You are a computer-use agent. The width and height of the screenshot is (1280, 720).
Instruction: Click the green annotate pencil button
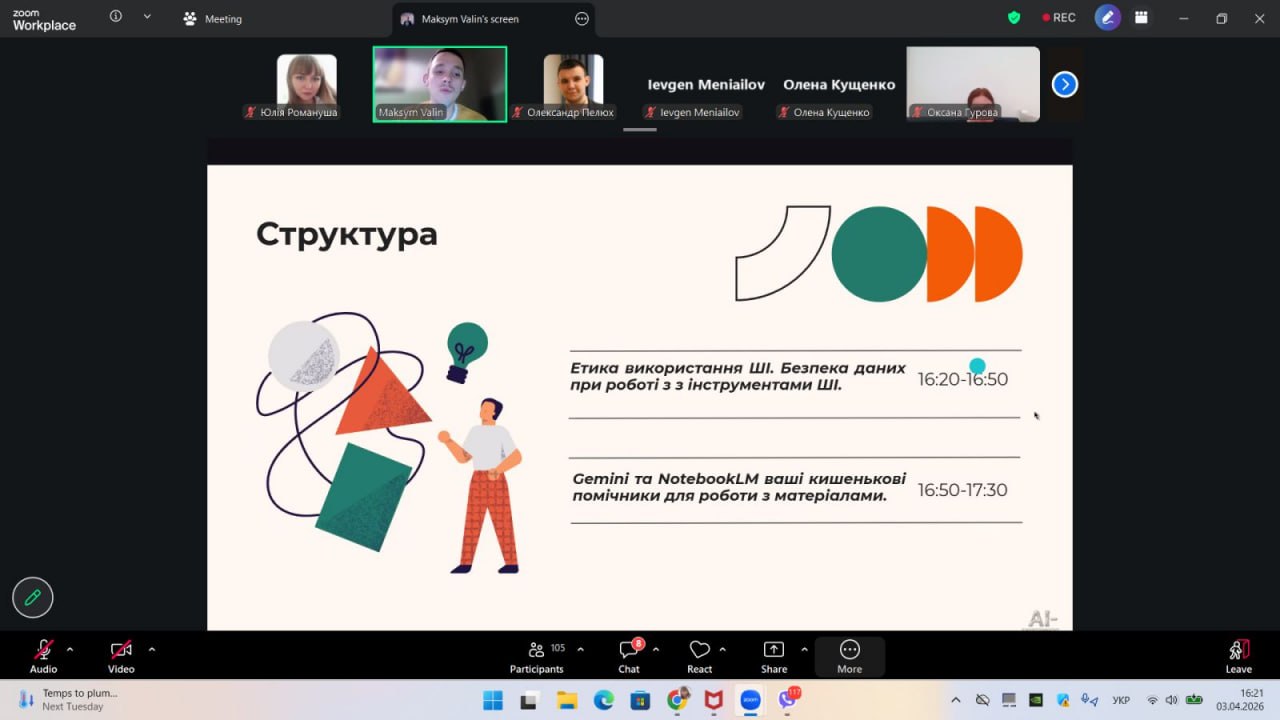pos(33,597)
